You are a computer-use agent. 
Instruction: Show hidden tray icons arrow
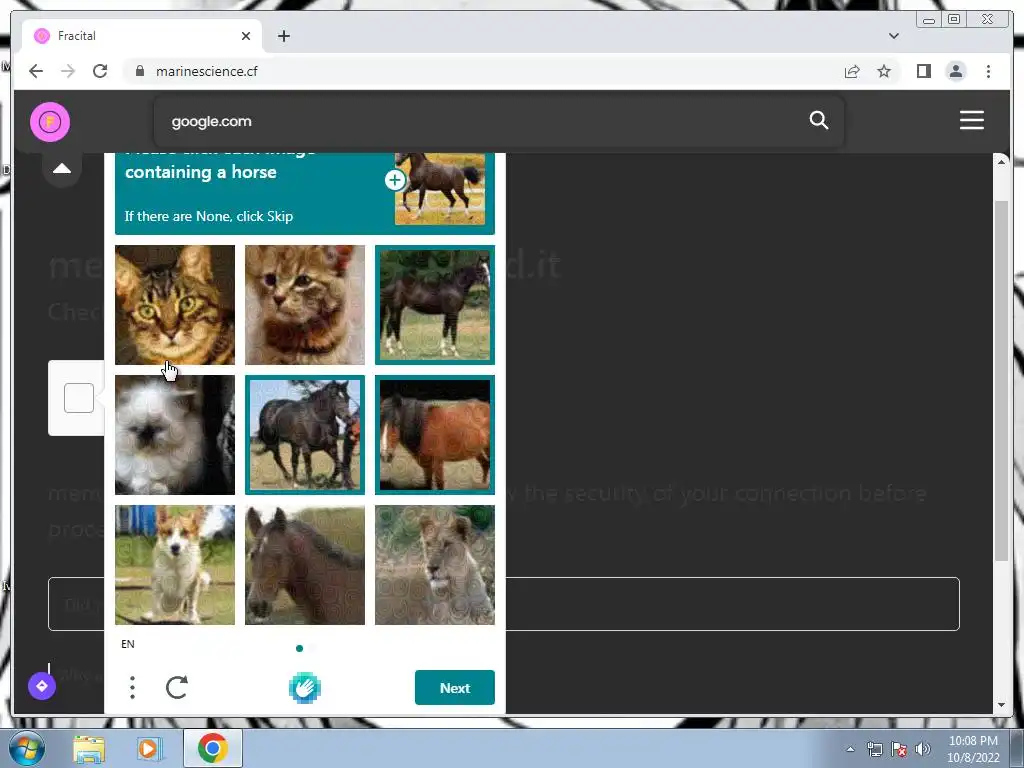[850, 749]
